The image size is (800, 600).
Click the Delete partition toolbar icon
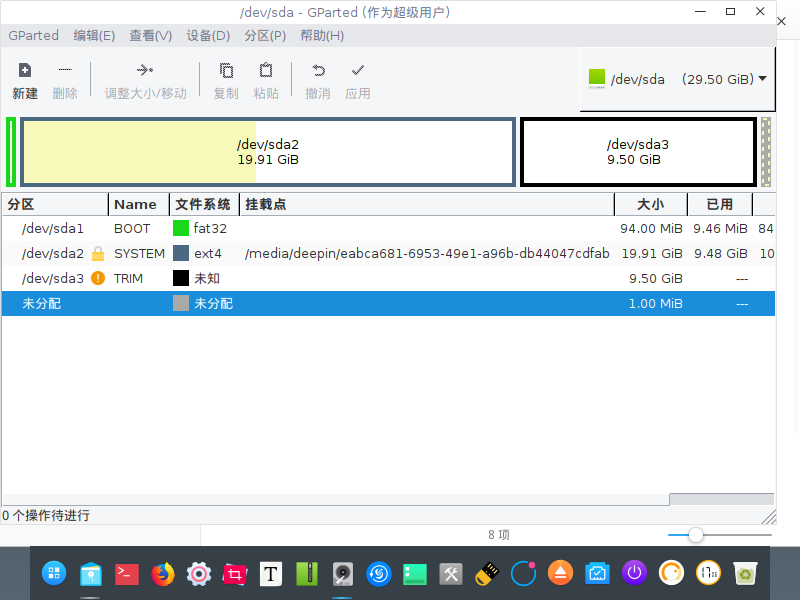[x=65, y=70]
